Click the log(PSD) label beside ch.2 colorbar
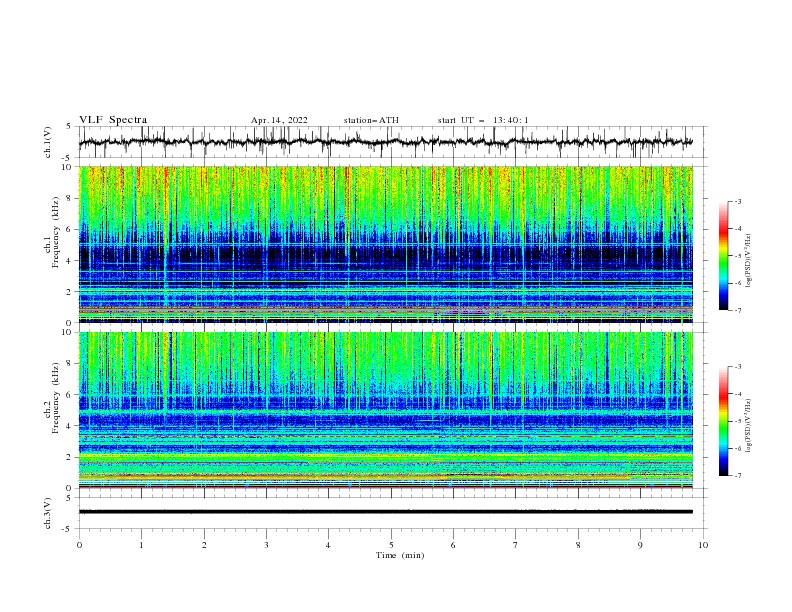Screen dimensions: 792x612 (749, 426)
